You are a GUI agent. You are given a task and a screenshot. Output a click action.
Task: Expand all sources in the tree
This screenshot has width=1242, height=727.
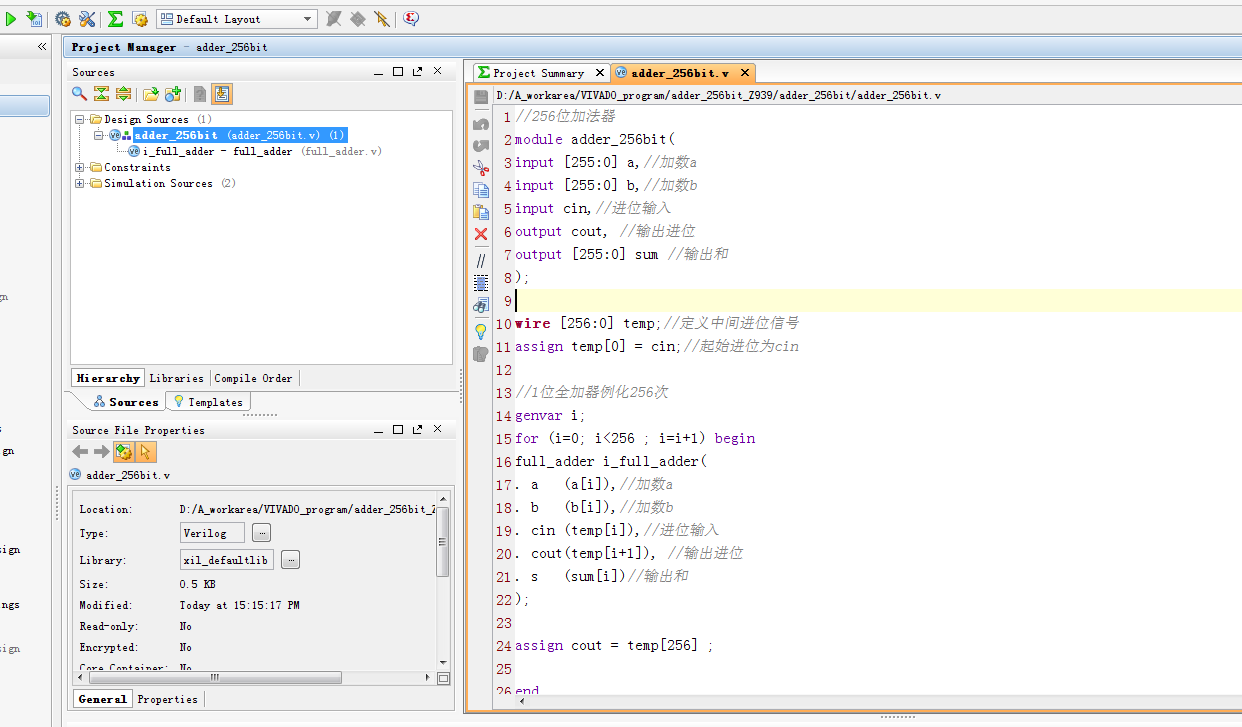(x=123, y=94)
